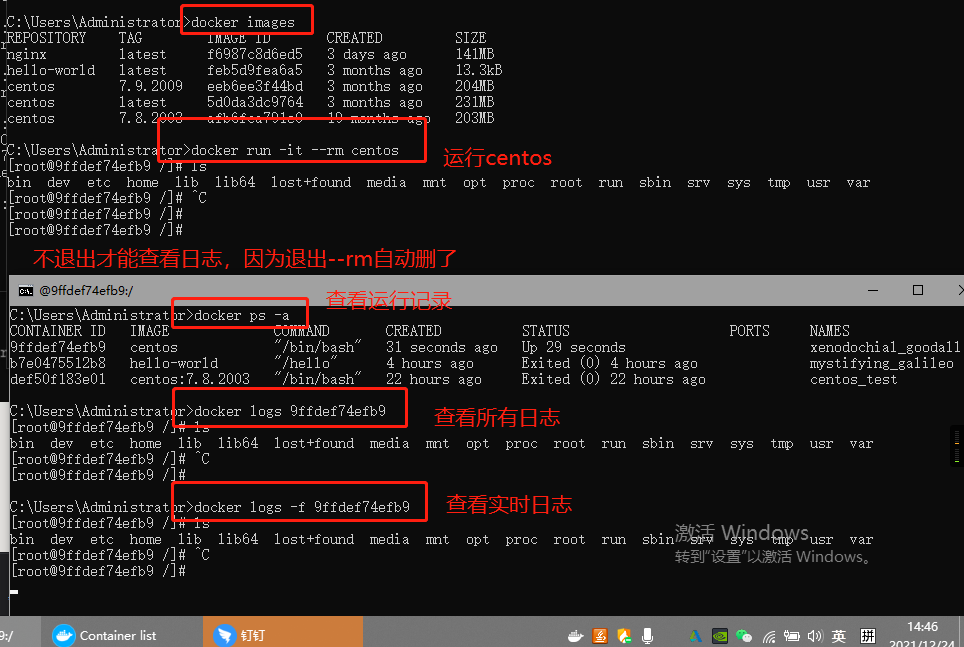Click the 'docker images' command text

pyautogui.click(x=243, y=23)
